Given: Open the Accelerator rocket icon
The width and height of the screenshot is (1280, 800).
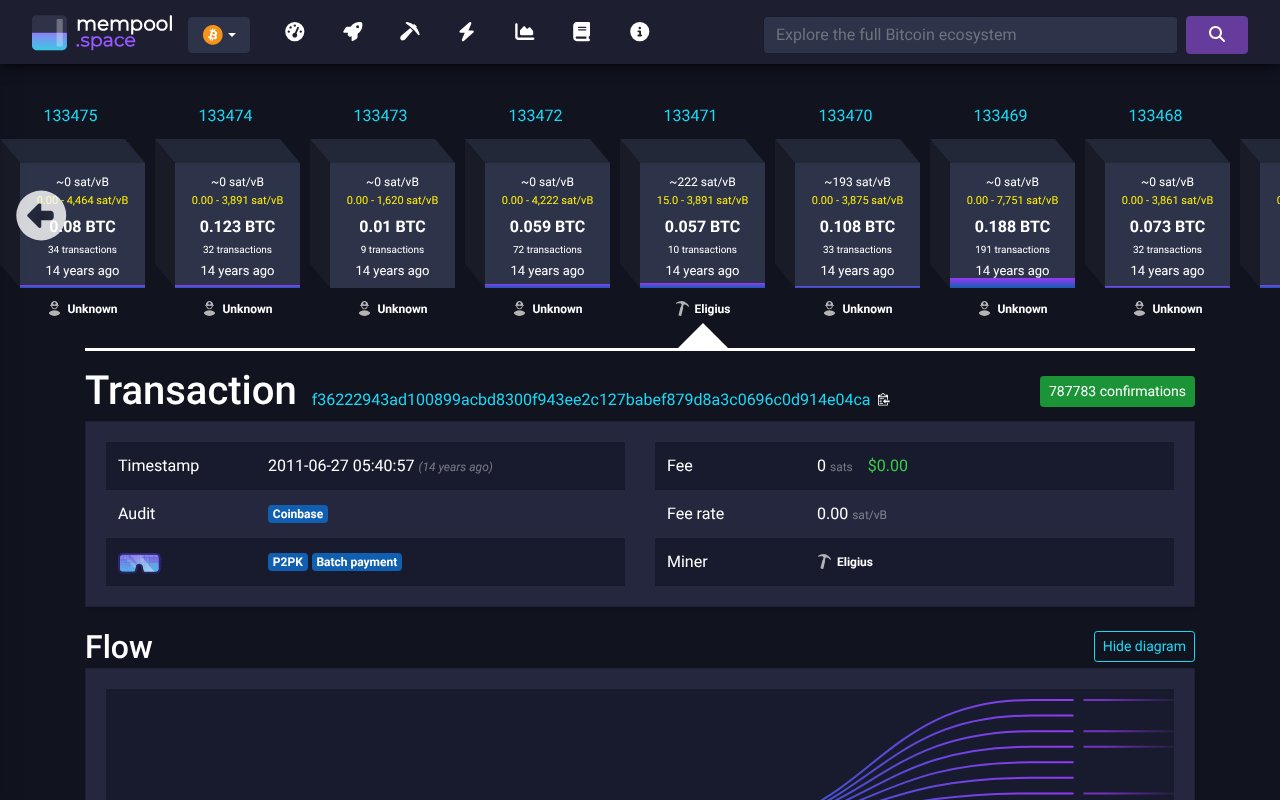Looking at the screenshot, I should 352,31.
